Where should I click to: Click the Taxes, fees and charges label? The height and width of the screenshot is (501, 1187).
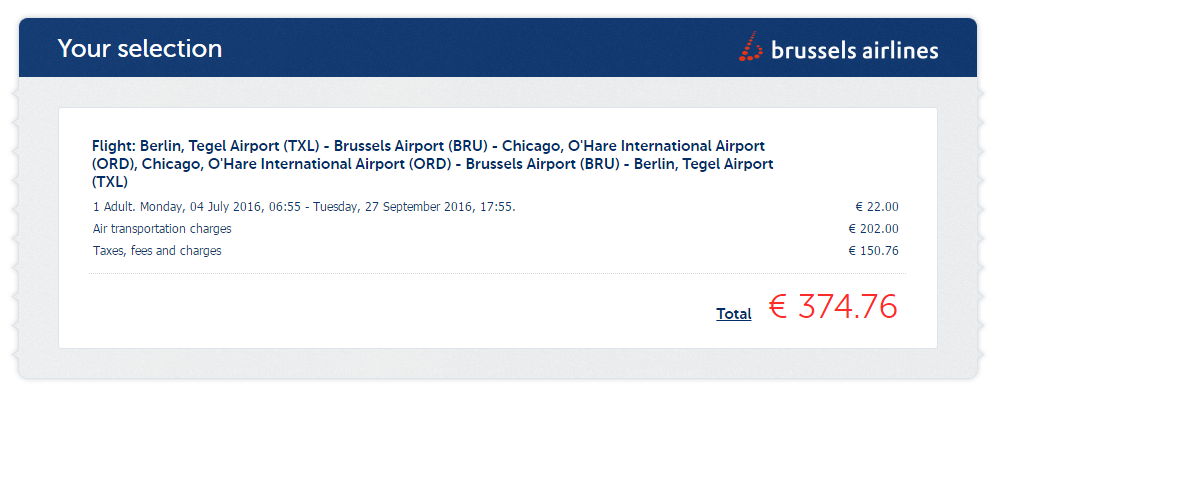[157, 250]
